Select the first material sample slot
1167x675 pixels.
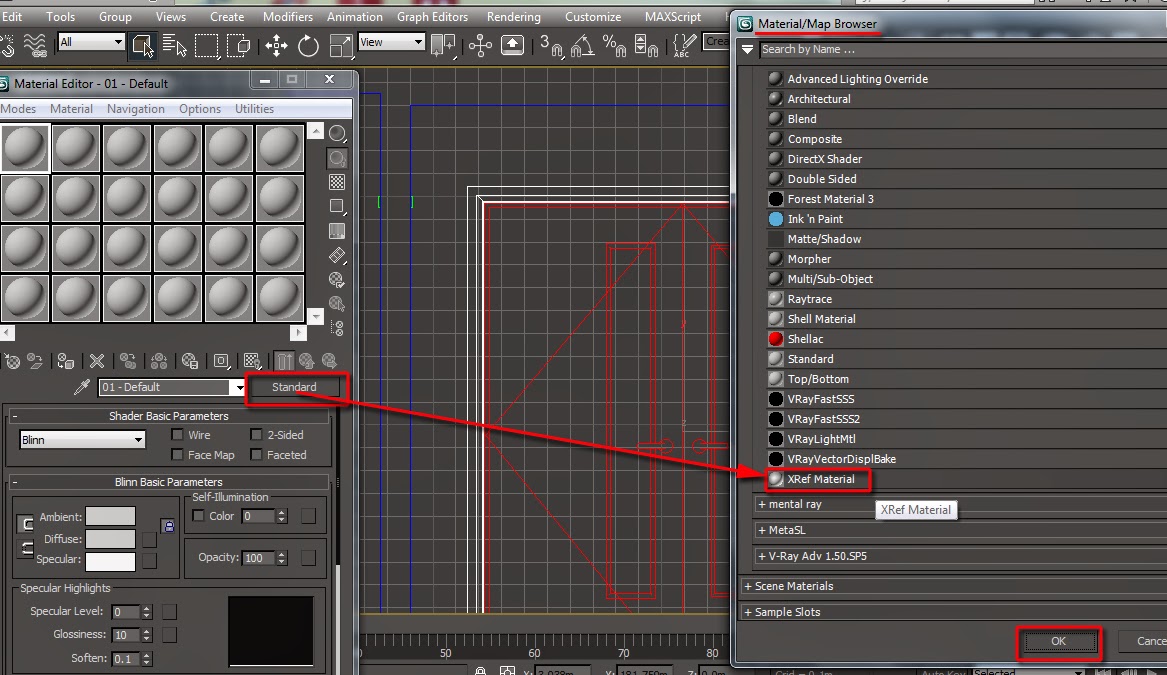[25, 147]
